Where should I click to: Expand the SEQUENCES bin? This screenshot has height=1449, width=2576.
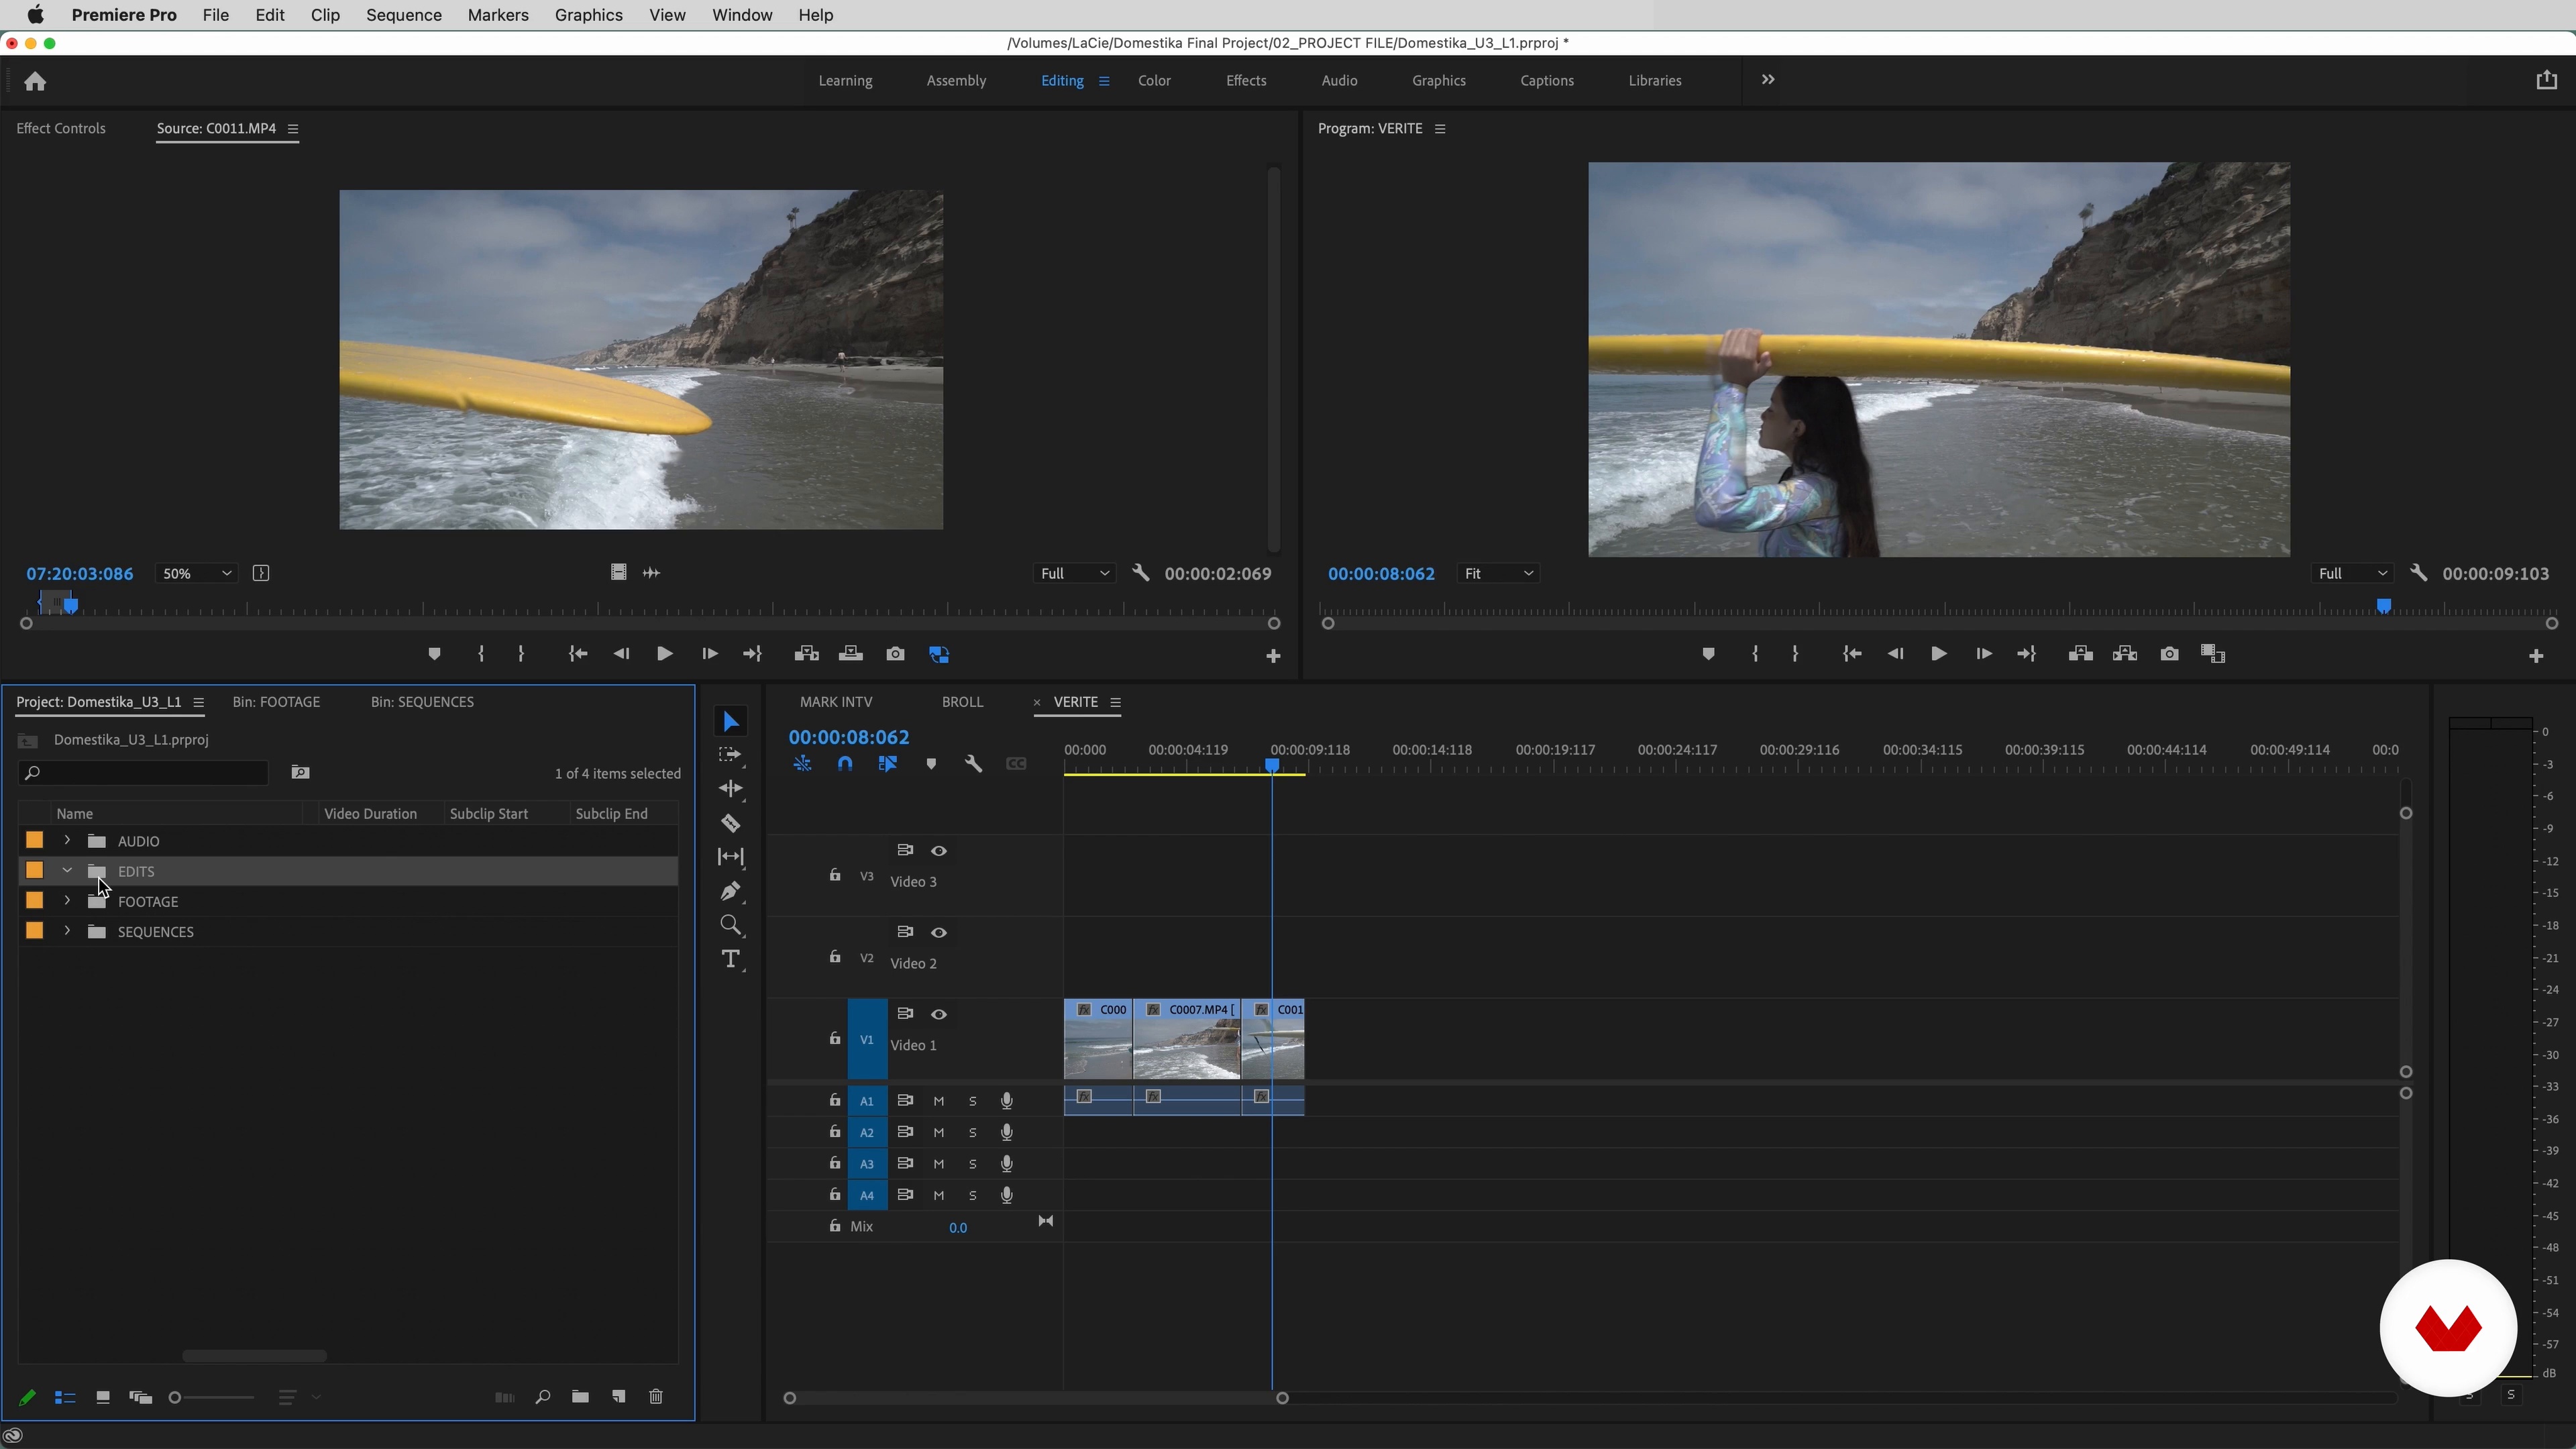tap(67, 931)
